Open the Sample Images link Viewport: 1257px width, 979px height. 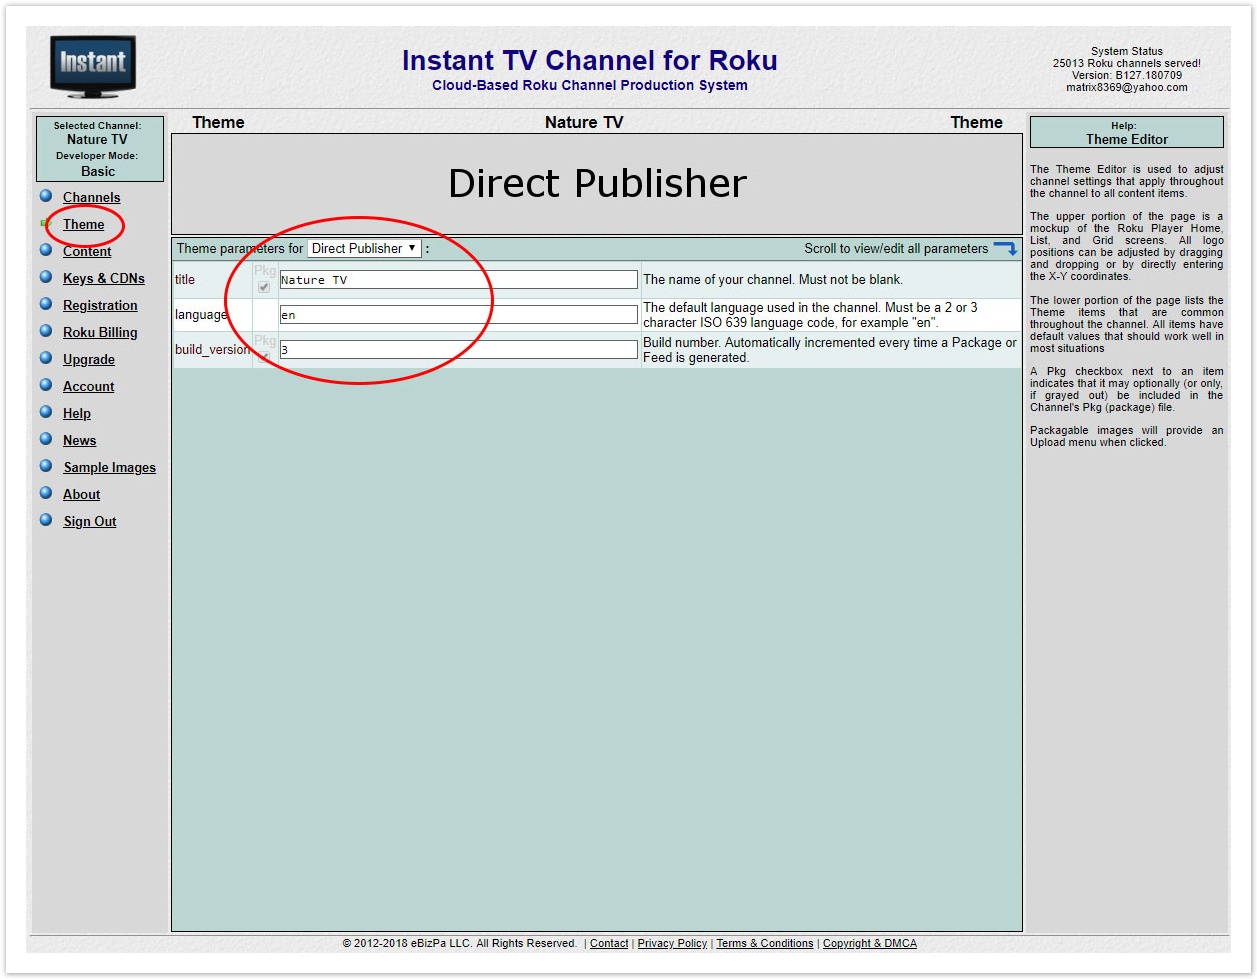tap(110, 467)
